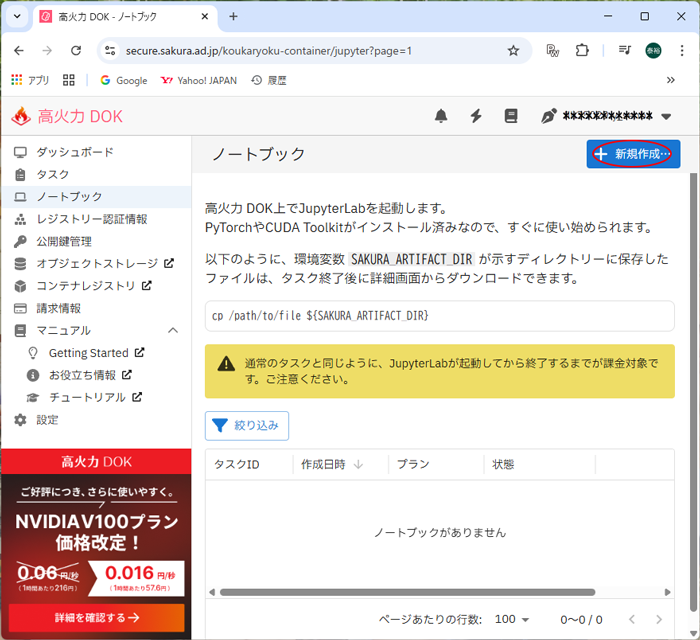Open the notifications bell icon
This screenshot has width=700, height=640.
point(441,116)
